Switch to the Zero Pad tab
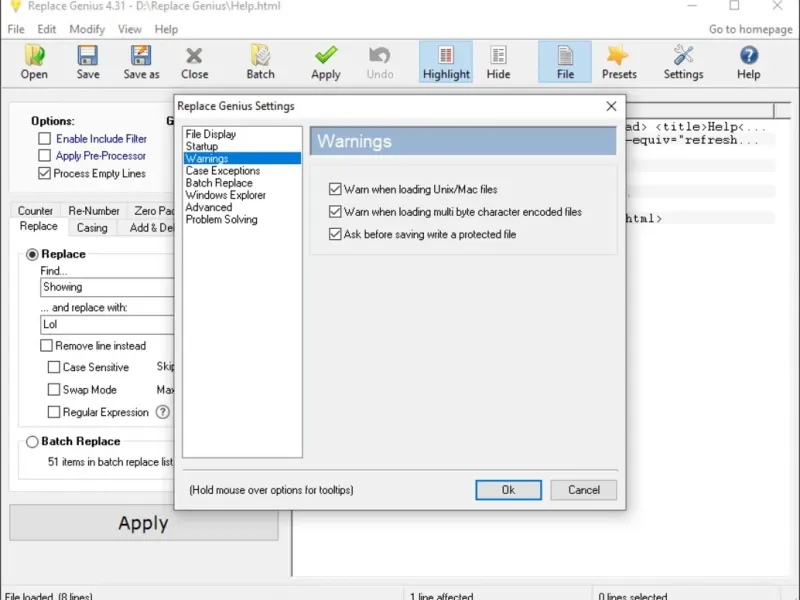Screen dimensions: 800x600 pos(152,211)
